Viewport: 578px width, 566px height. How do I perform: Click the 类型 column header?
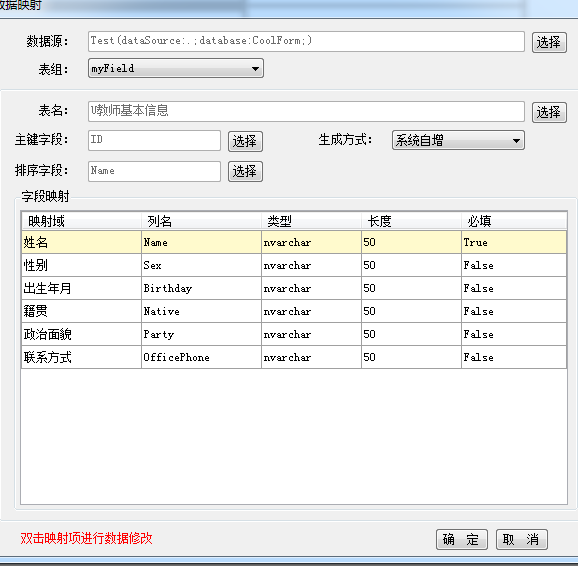click(311, 221)
